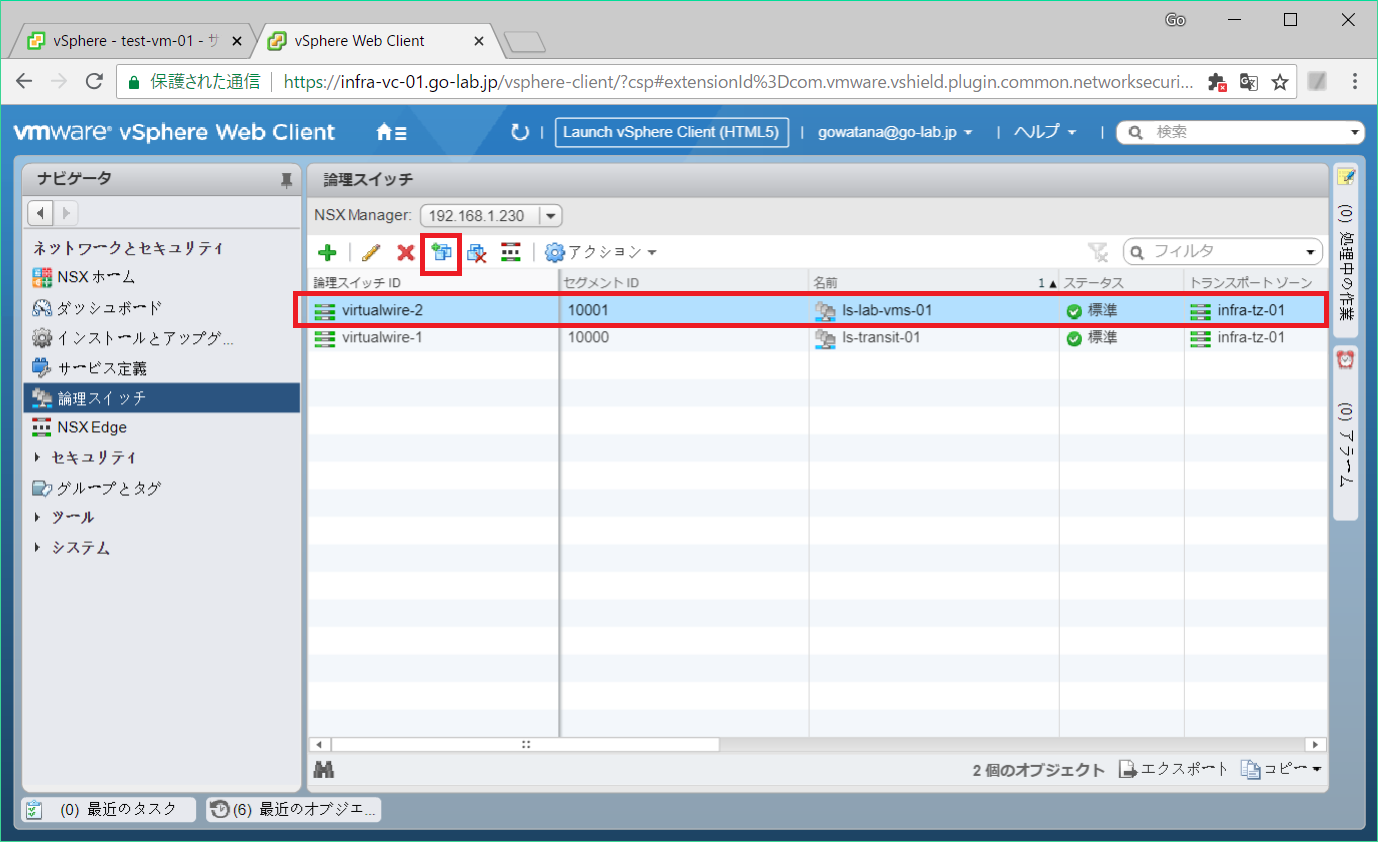Image resolution: width=1378 pixels, height=842 pixels.
Task: Select the virtualwire-2 row
Action: 817,310
